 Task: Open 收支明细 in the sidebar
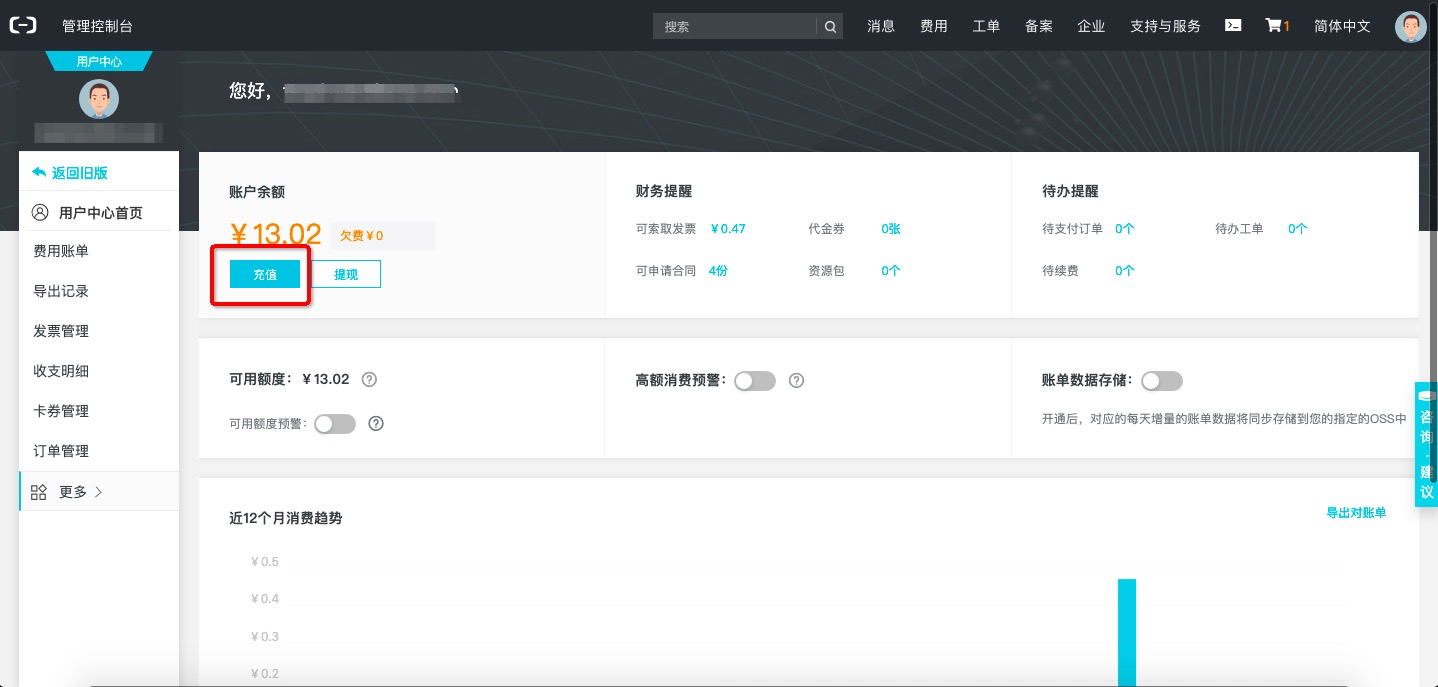pyautogui.click(x=61, y=371)
